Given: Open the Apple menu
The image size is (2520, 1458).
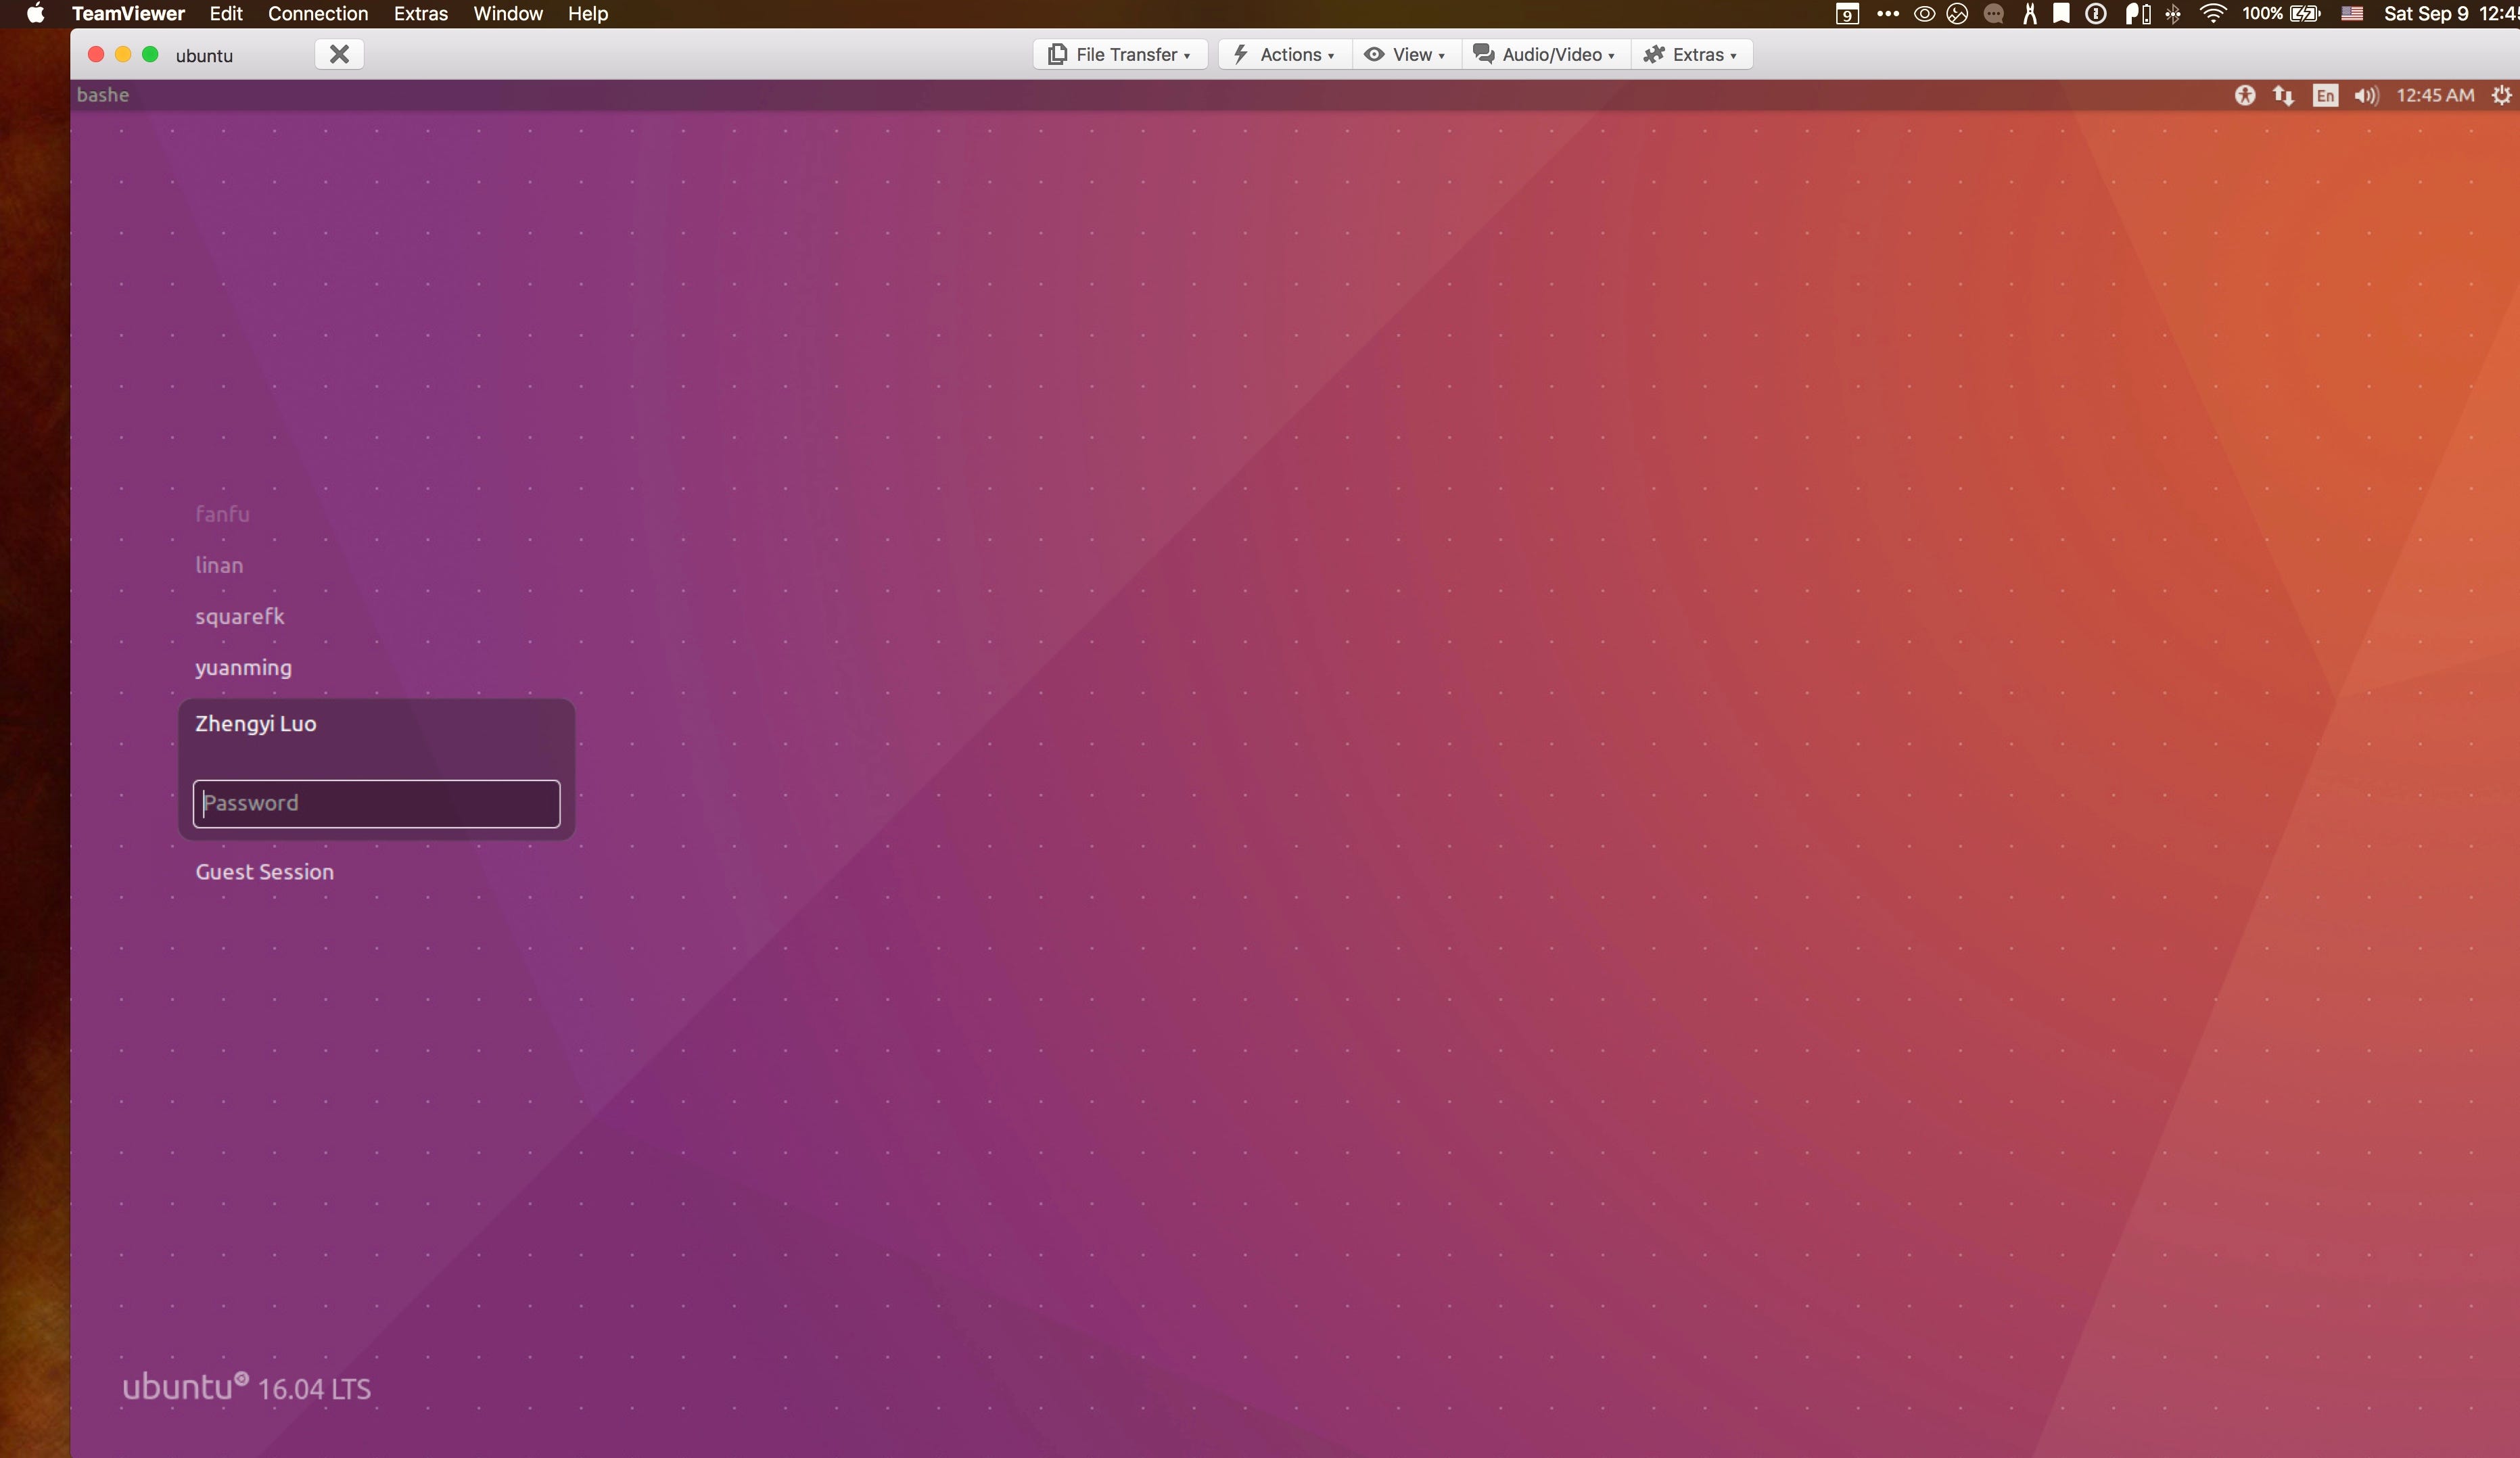Looking at the screenshot, I should tap(35, 13).
